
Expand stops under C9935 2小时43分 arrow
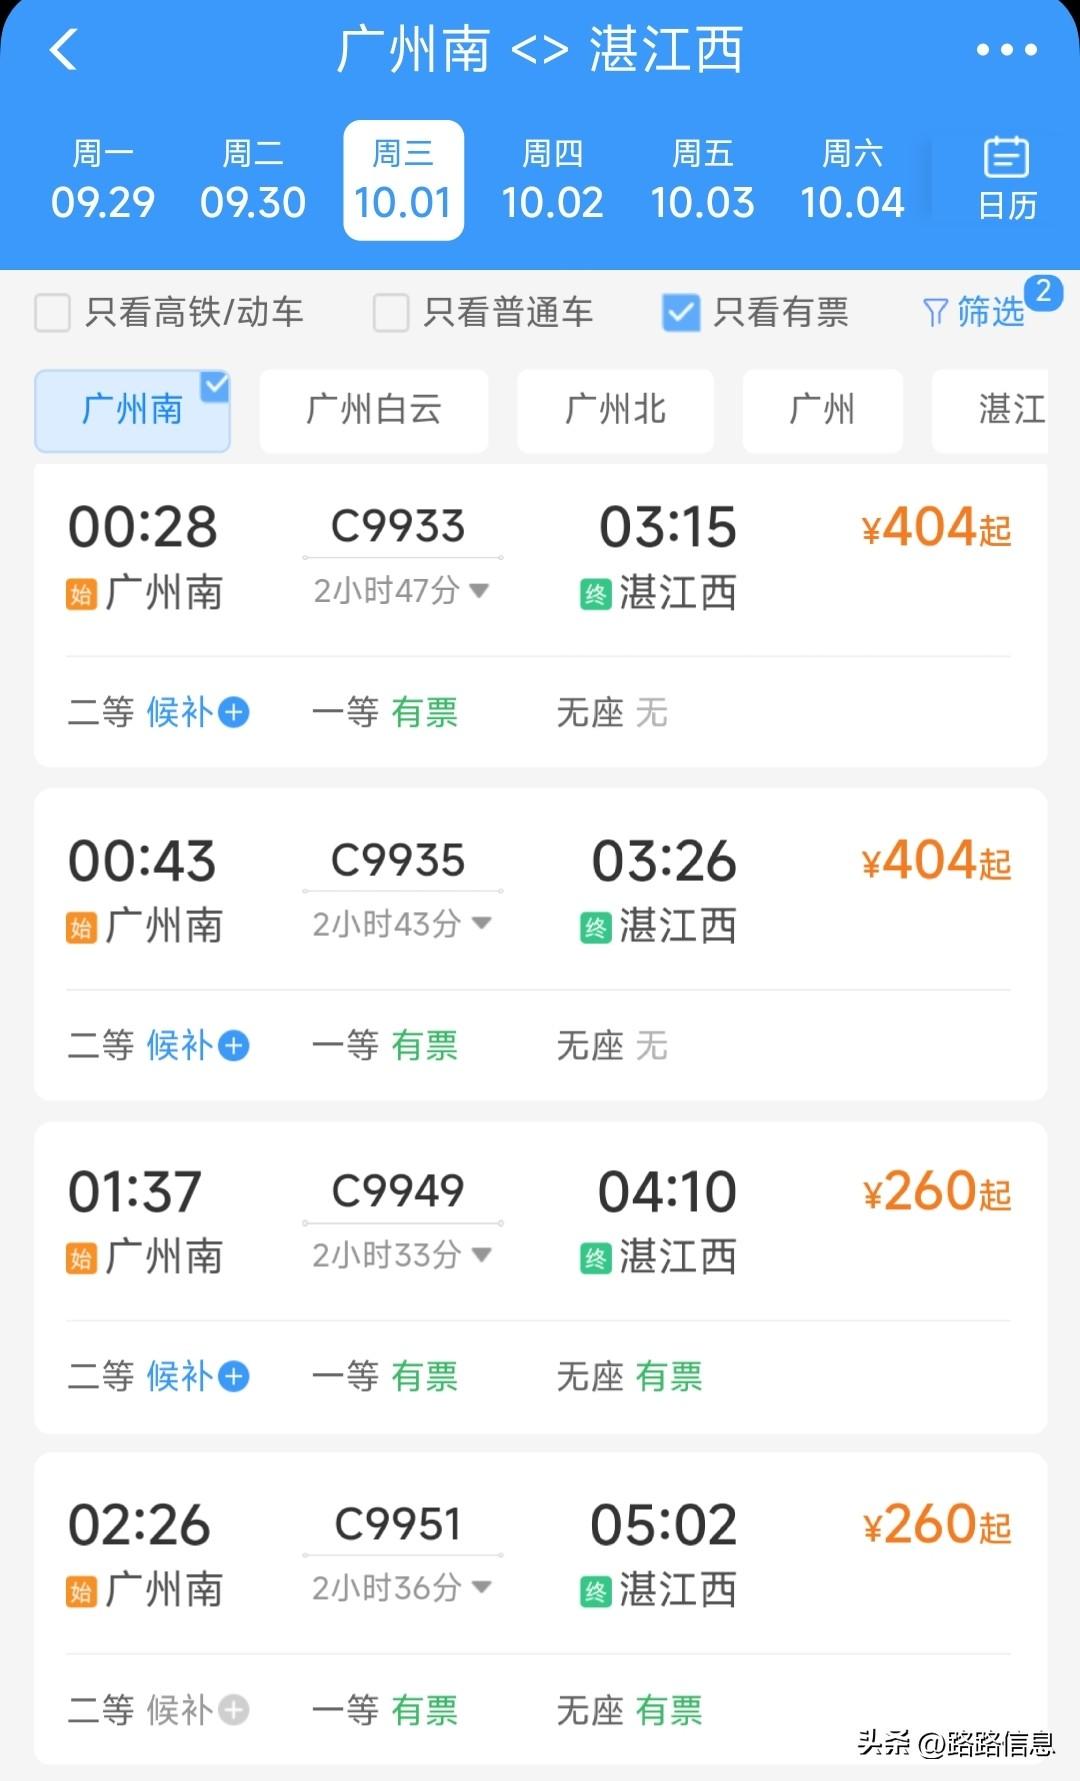[481, 923]
